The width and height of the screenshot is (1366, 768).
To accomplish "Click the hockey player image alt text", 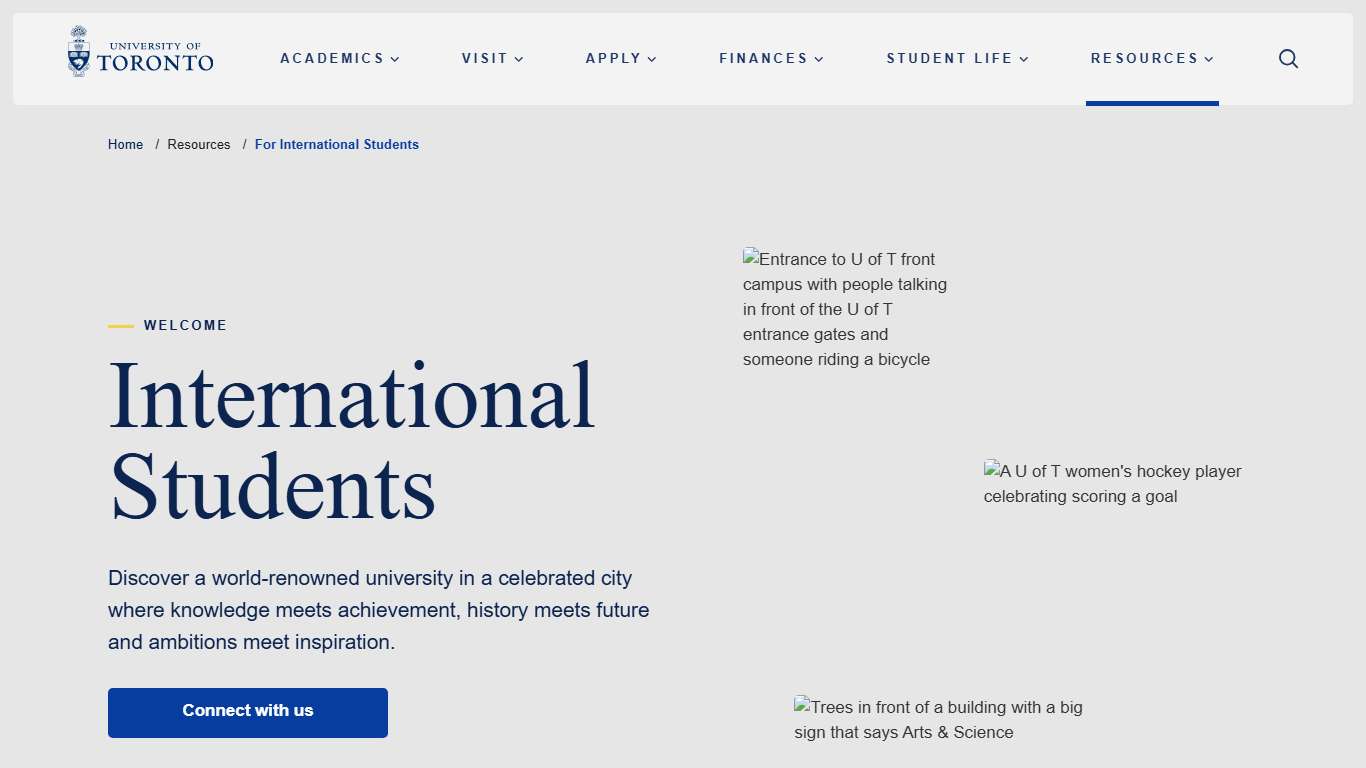I will [x=1112, y=483].
